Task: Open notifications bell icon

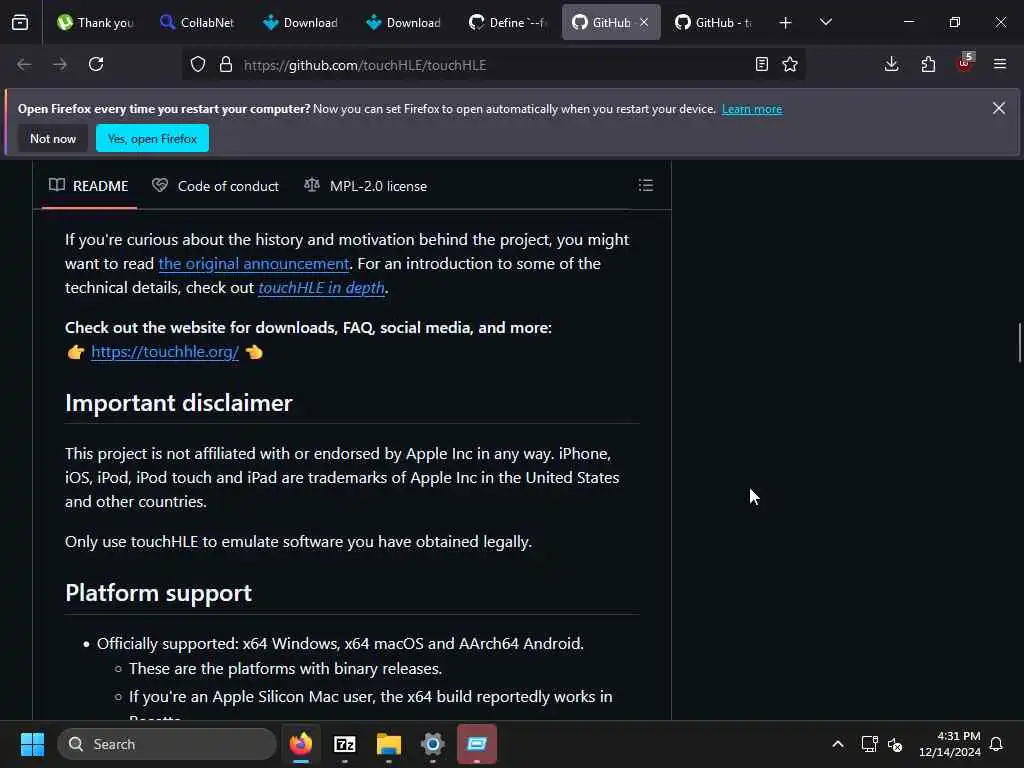Action: click(x=997, y=744)
